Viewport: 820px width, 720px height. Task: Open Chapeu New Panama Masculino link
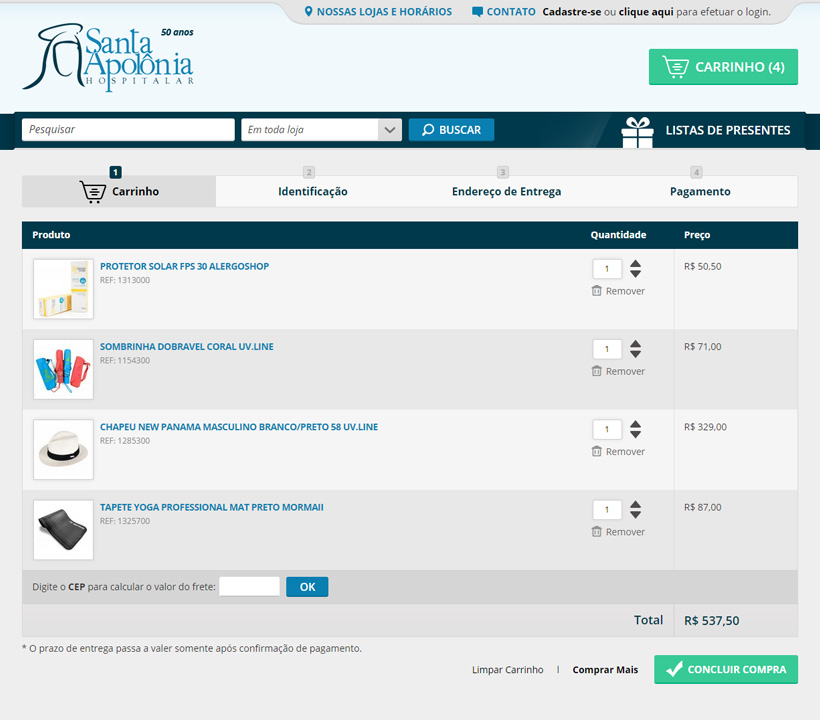(239, 427)
